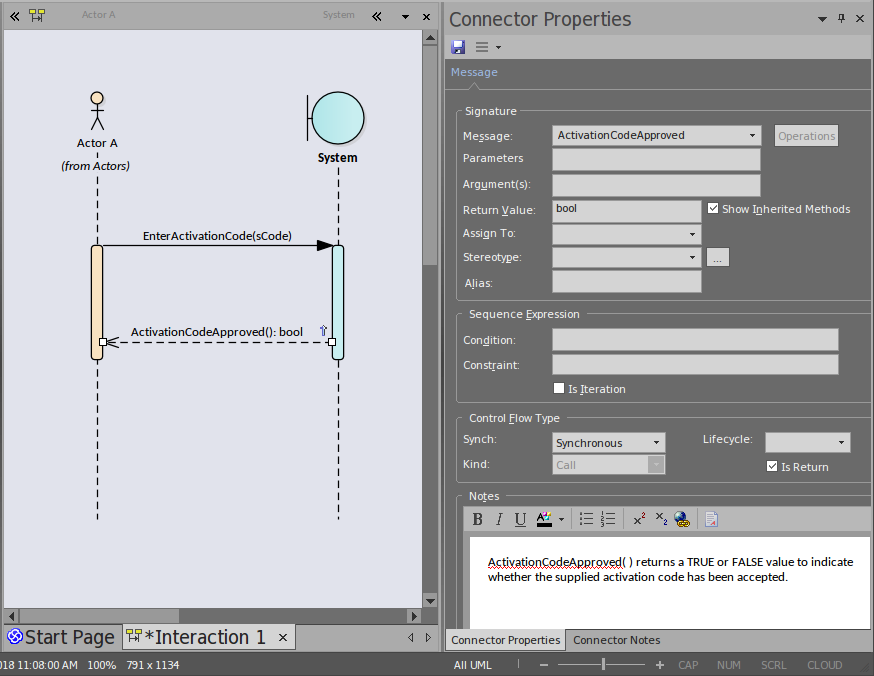This screenshot has width=874, height=676.
Task: Insert a bulleted list in Notes
Action: tap(586, 519)
